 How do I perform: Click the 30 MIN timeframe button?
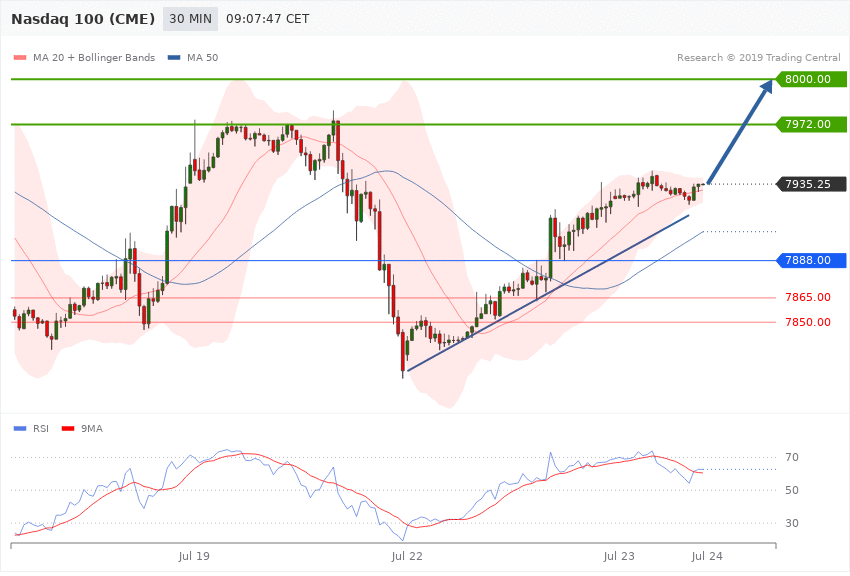(x=190, y=19)
